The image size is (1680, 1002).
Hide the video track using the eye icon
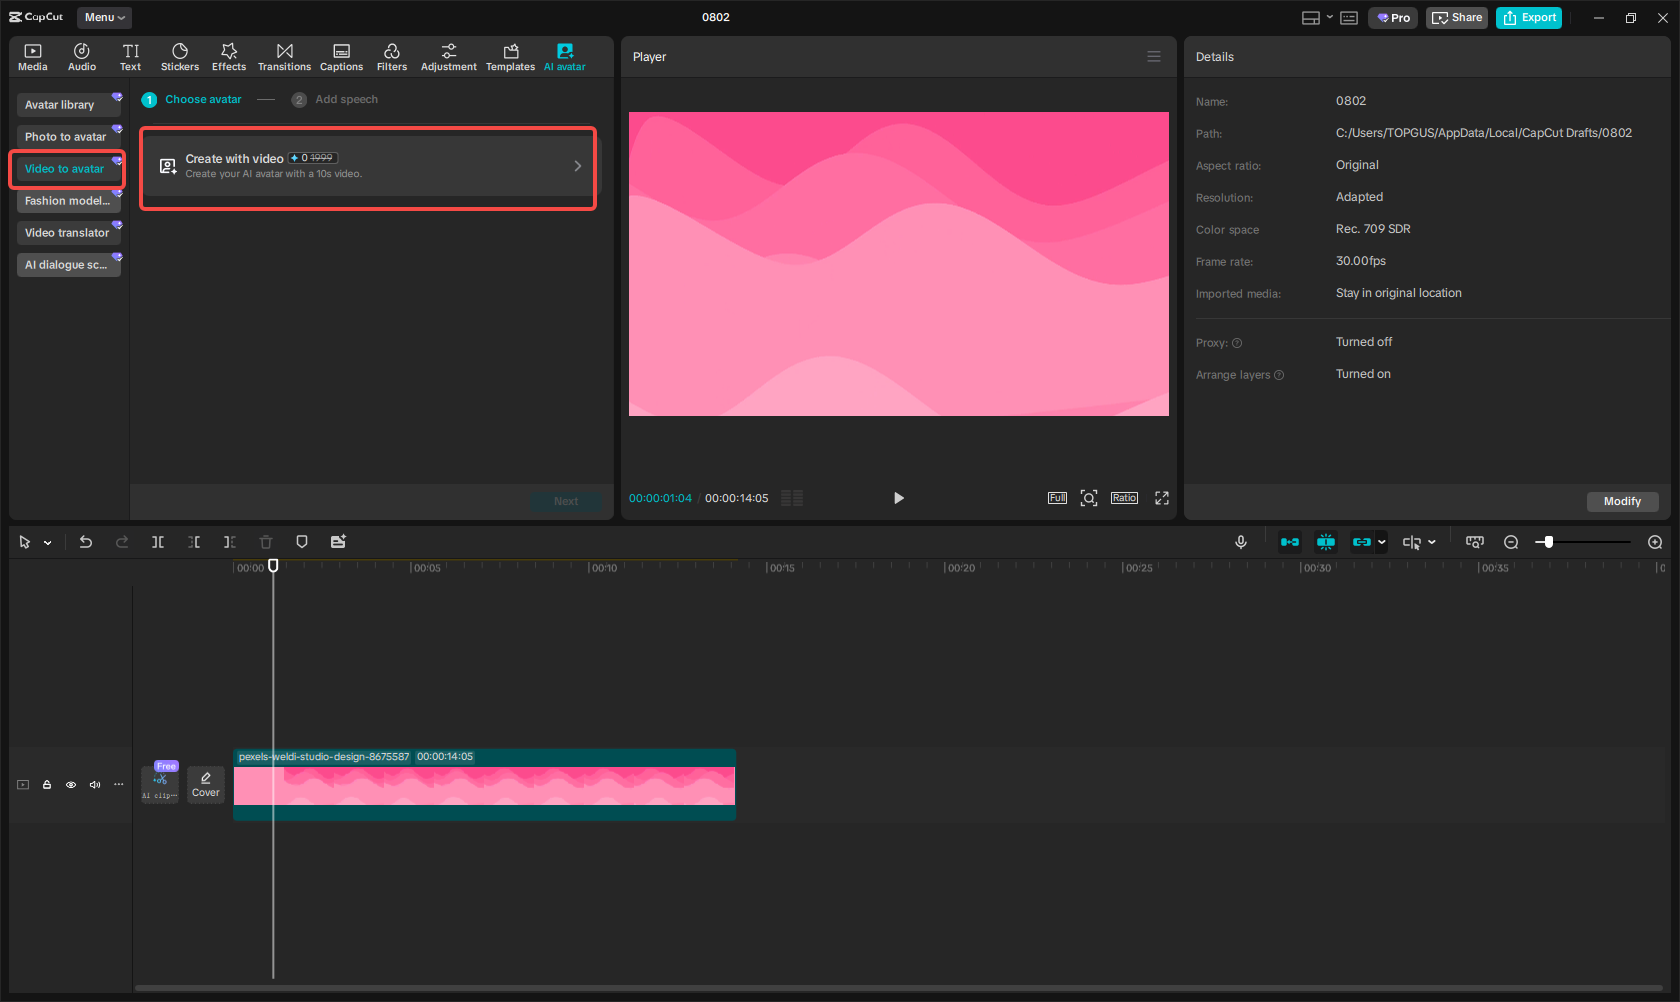point(70,784)
